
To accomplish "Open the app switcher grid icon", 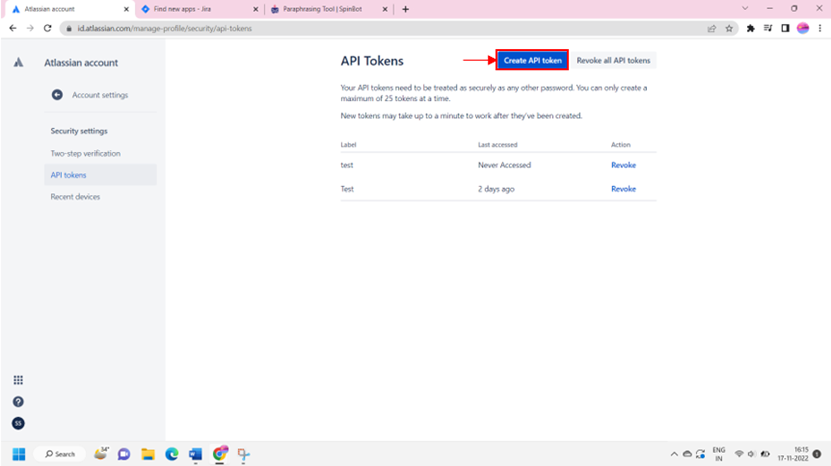I will (x=18, y=380).
